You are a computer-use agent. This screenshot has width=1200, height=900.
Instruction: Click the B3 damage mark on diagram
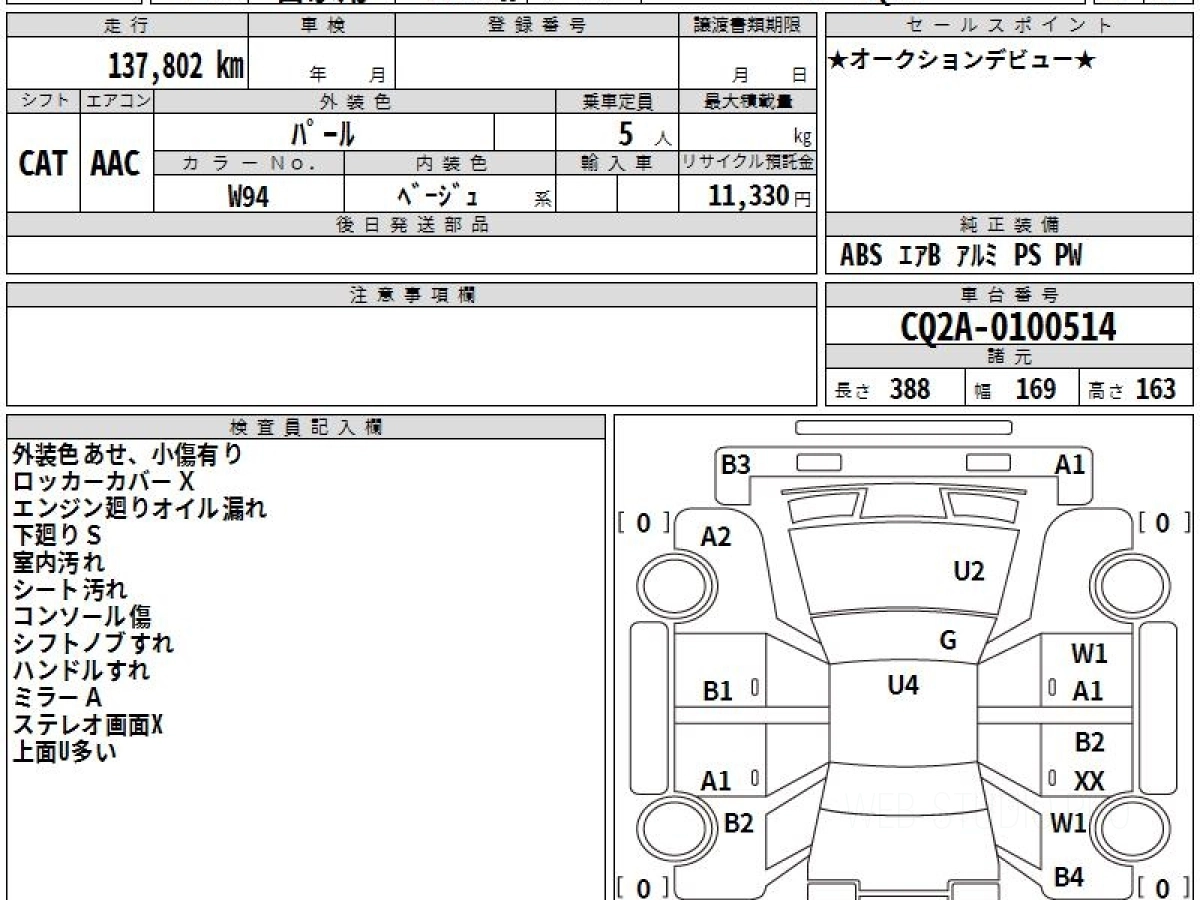pos(736,464)
